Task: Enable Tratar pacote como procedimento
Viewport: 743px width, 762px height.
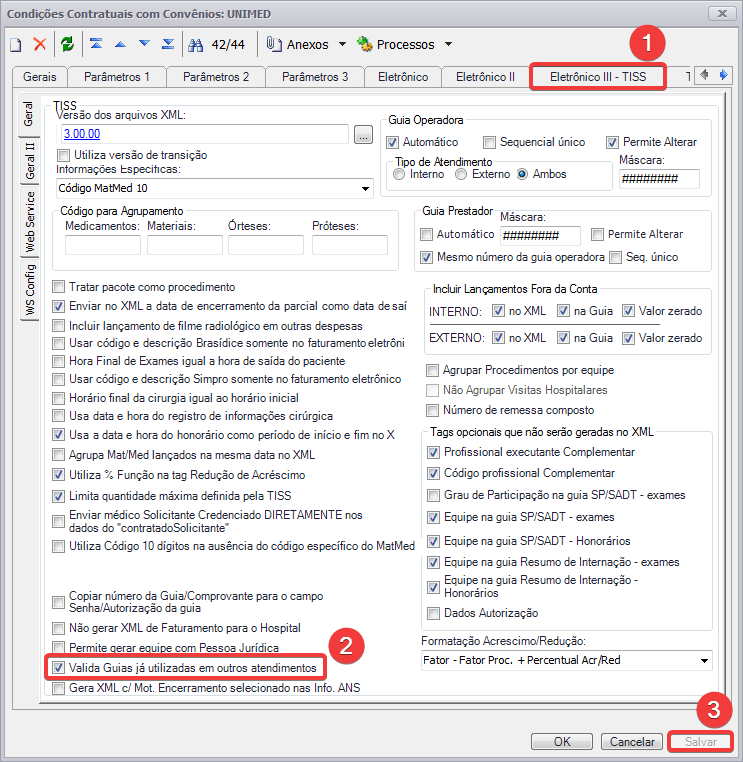Action: [58, 287]
